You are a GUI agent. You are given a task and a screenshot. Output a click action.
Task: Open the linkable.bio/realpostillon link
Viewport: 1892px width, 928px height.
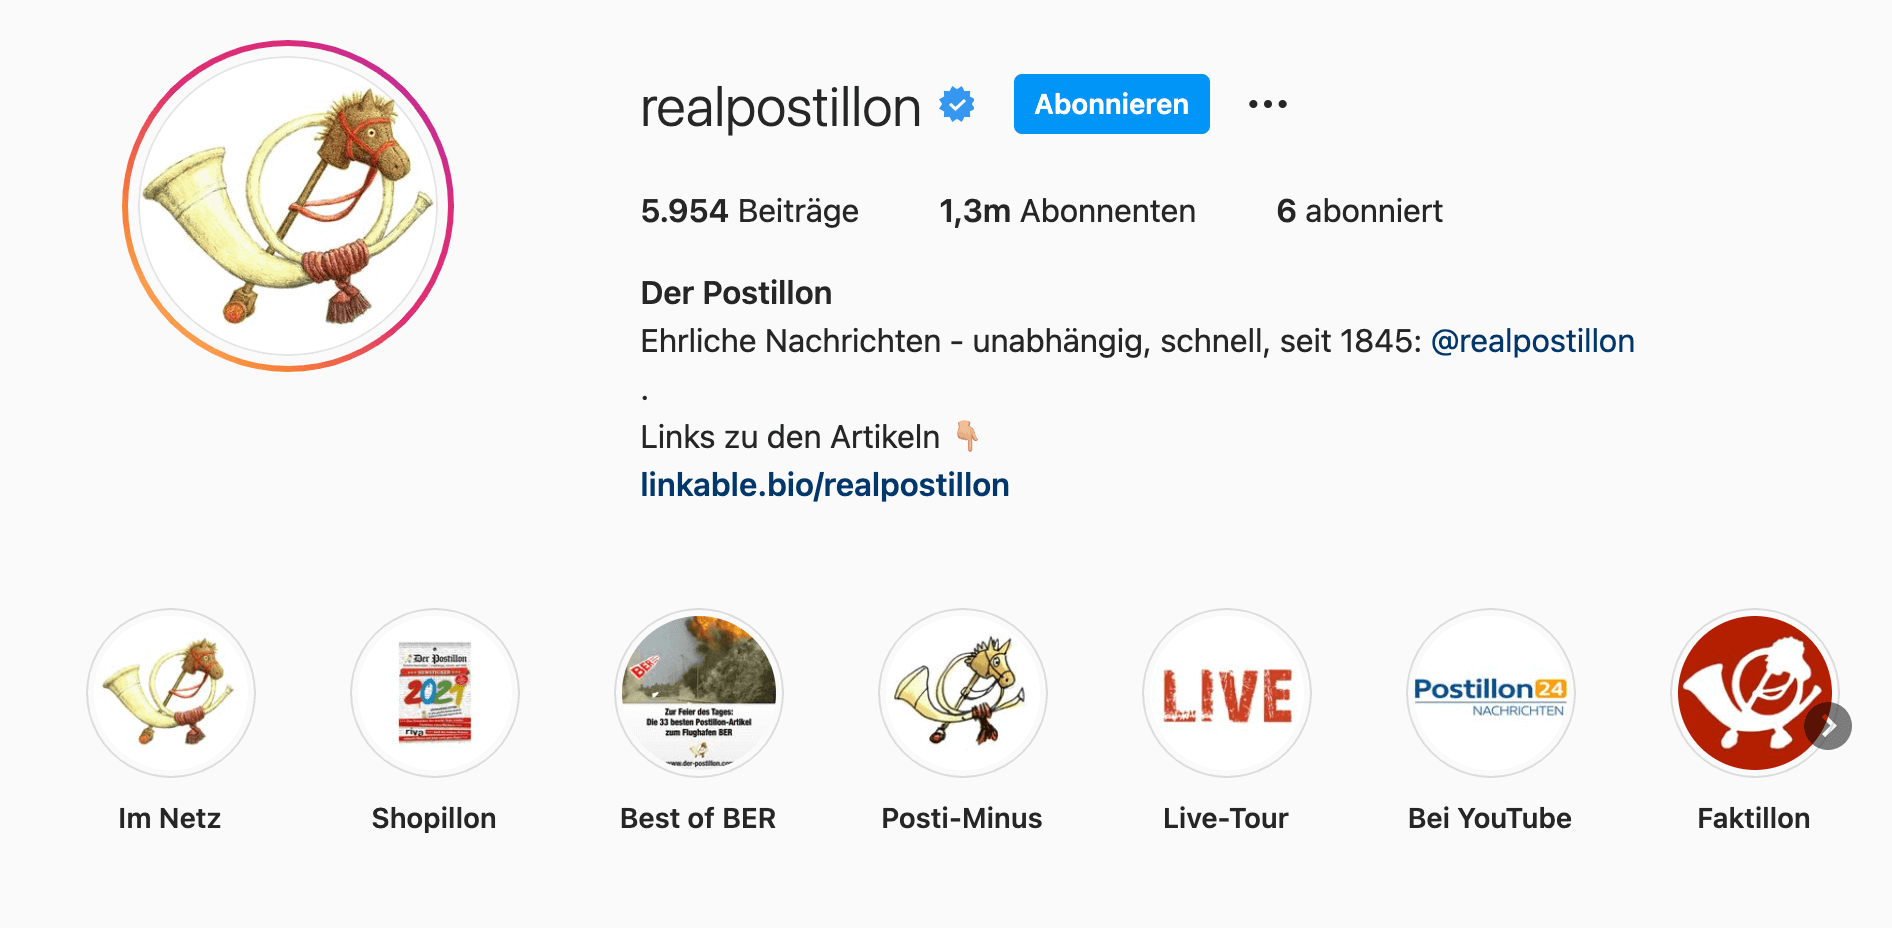pyautogui.click(x=824, y=484)
